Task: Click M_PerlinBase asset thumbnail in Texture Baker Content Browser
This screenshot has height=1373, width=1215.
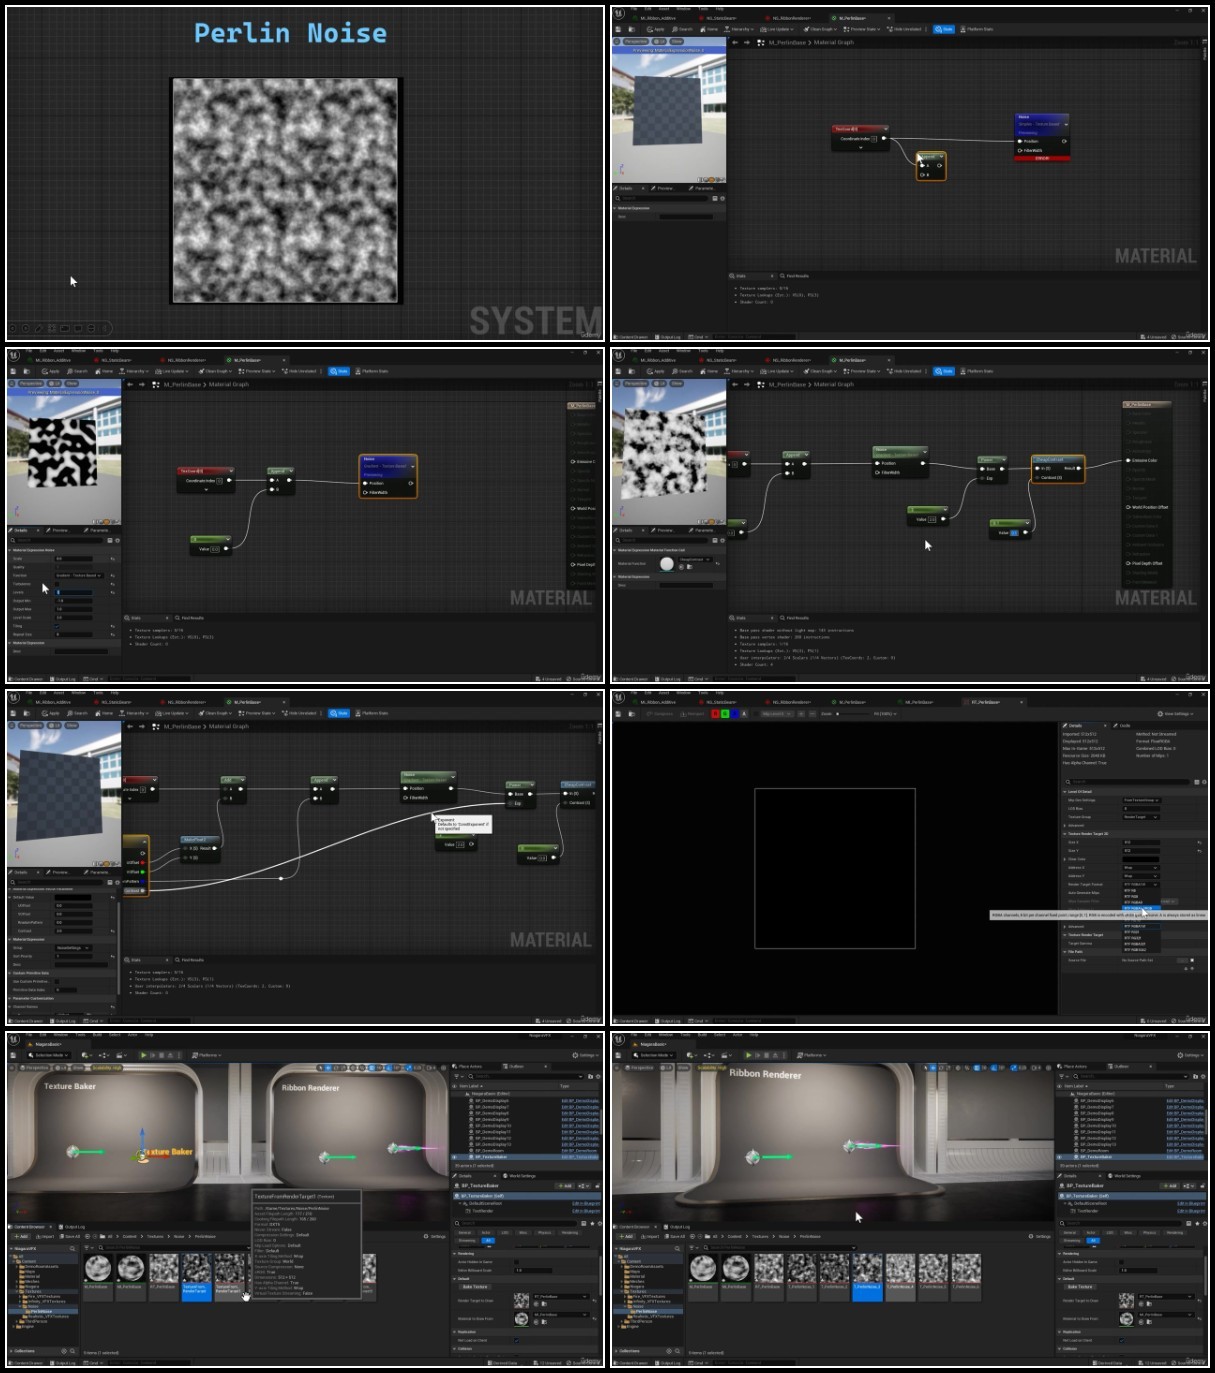Action: [x=97, y=1267]
